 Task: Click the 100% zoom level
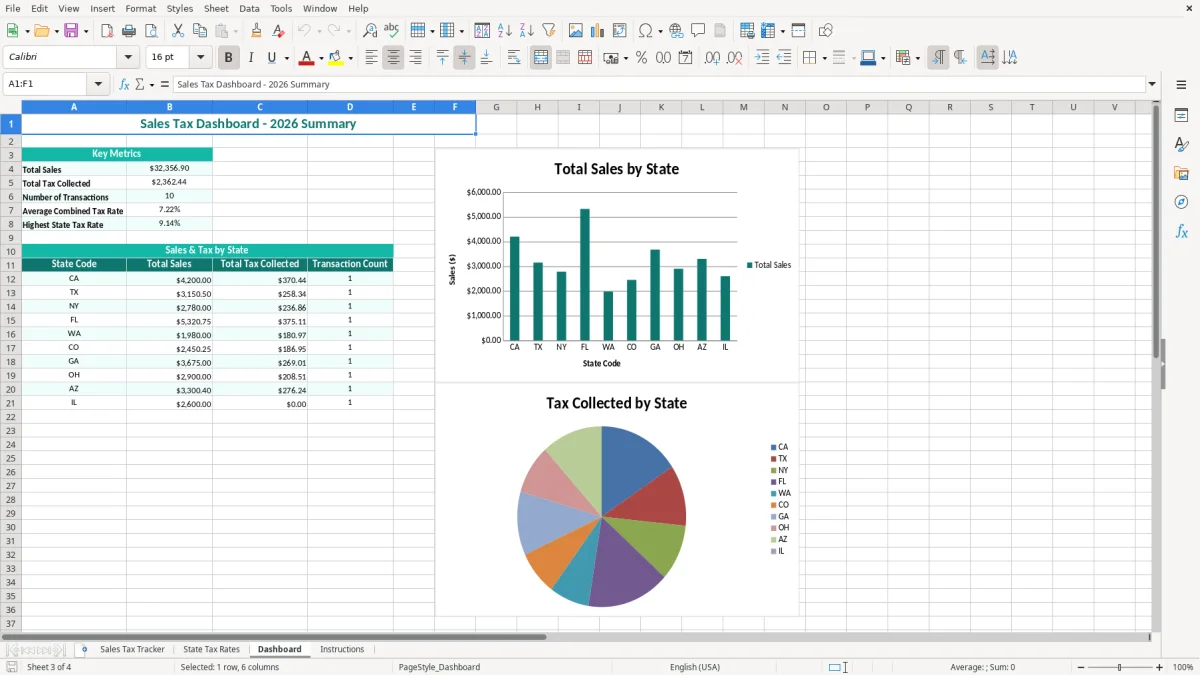(1183, 667)
